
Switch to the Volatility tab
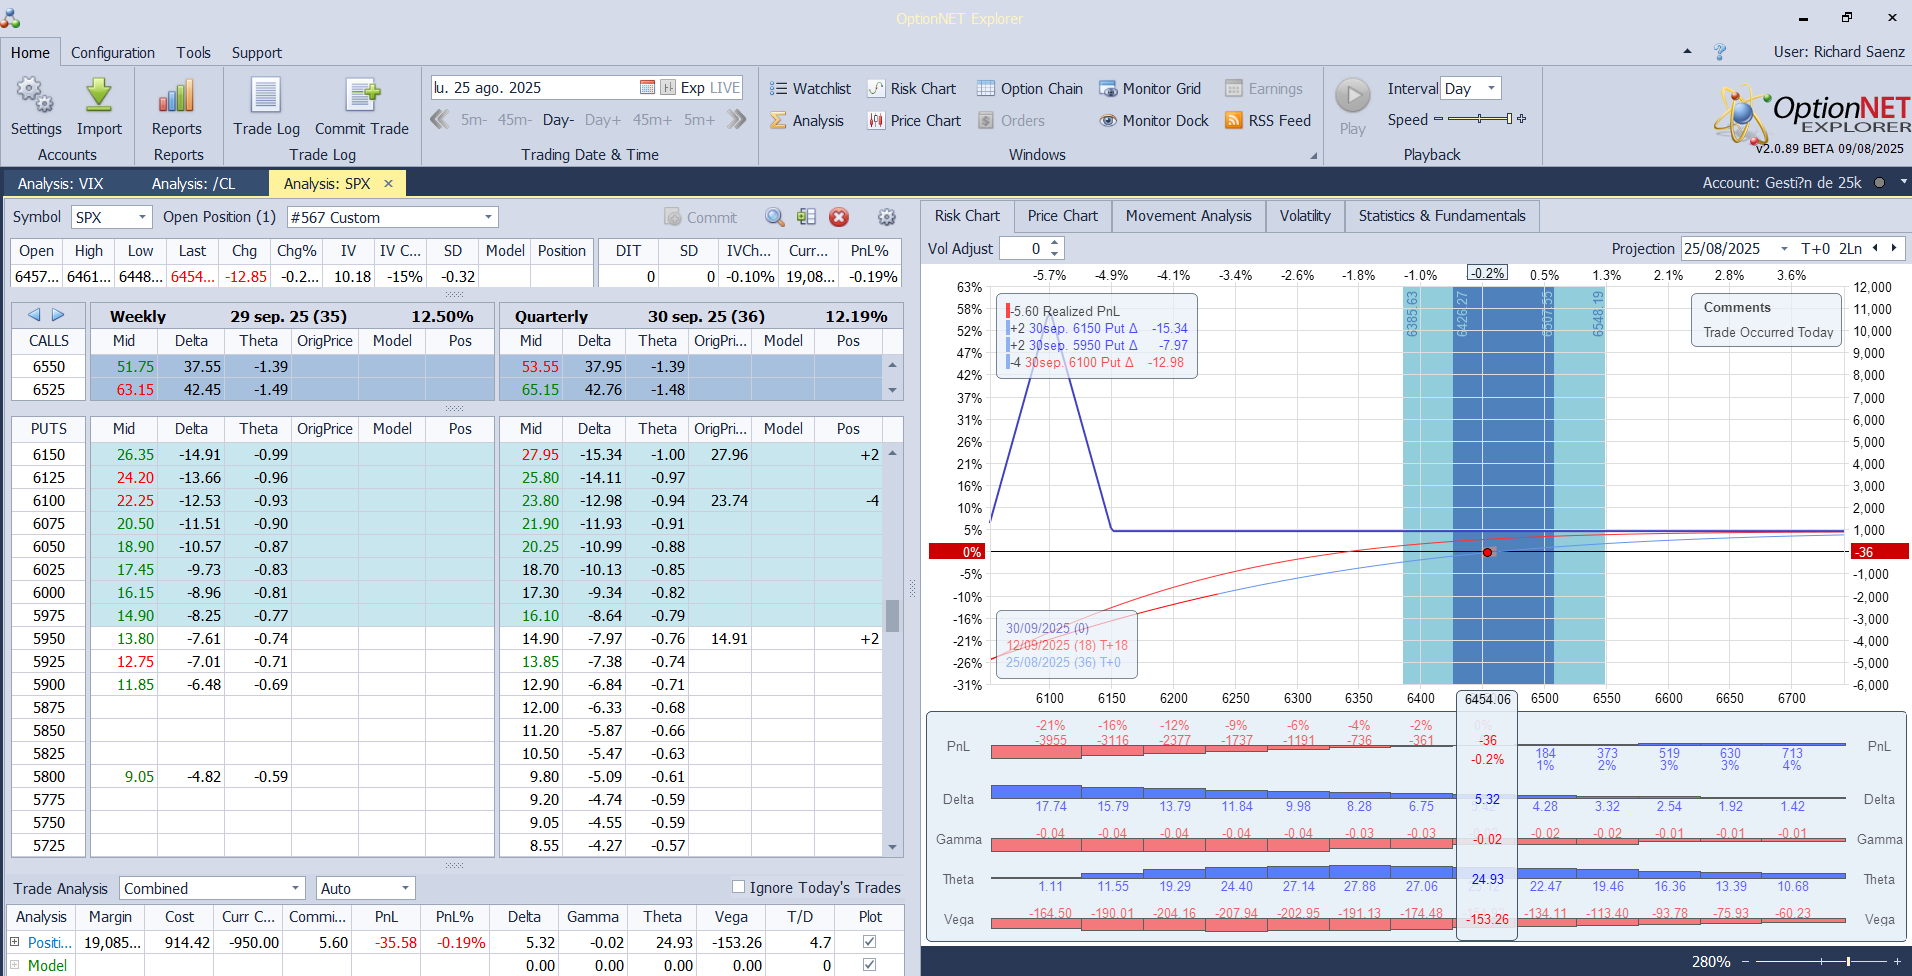point(1305,216)
